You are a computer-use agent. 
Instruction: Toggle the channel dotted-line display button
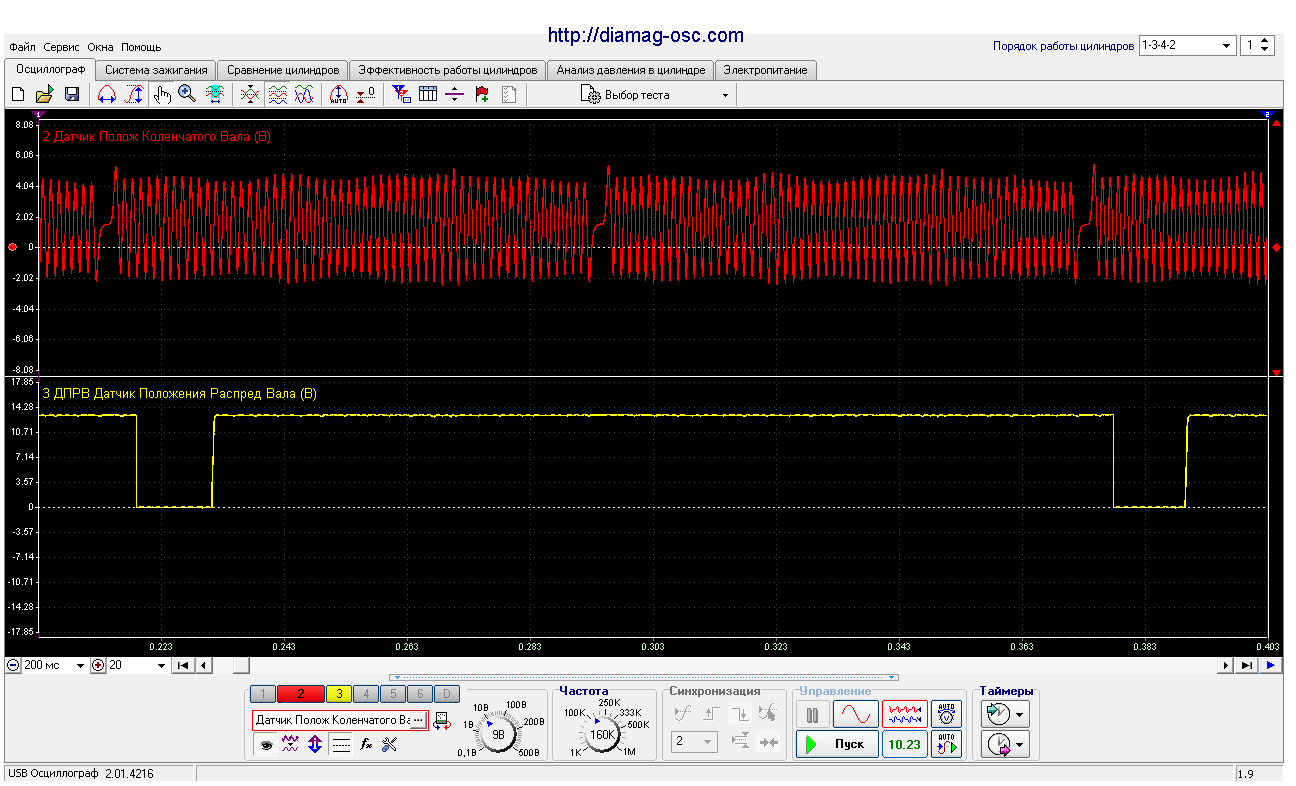click(x=341, y=744)
